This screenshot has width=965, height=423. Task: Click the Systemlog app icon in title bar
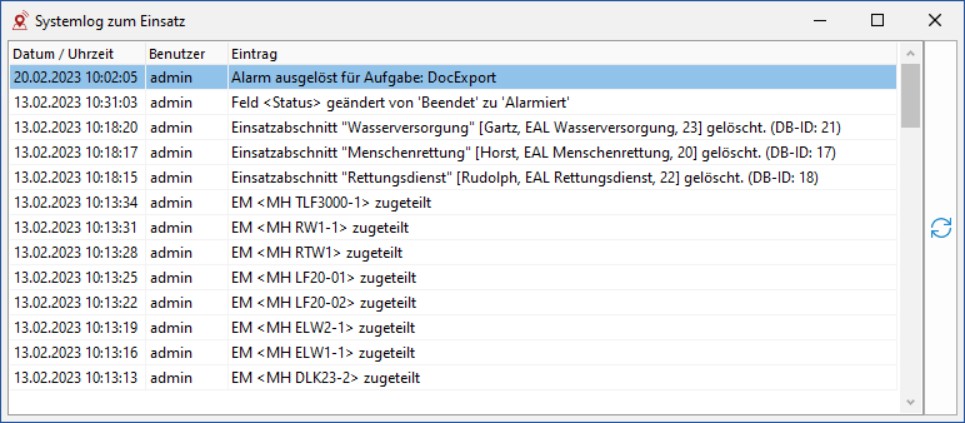(20, 21)
